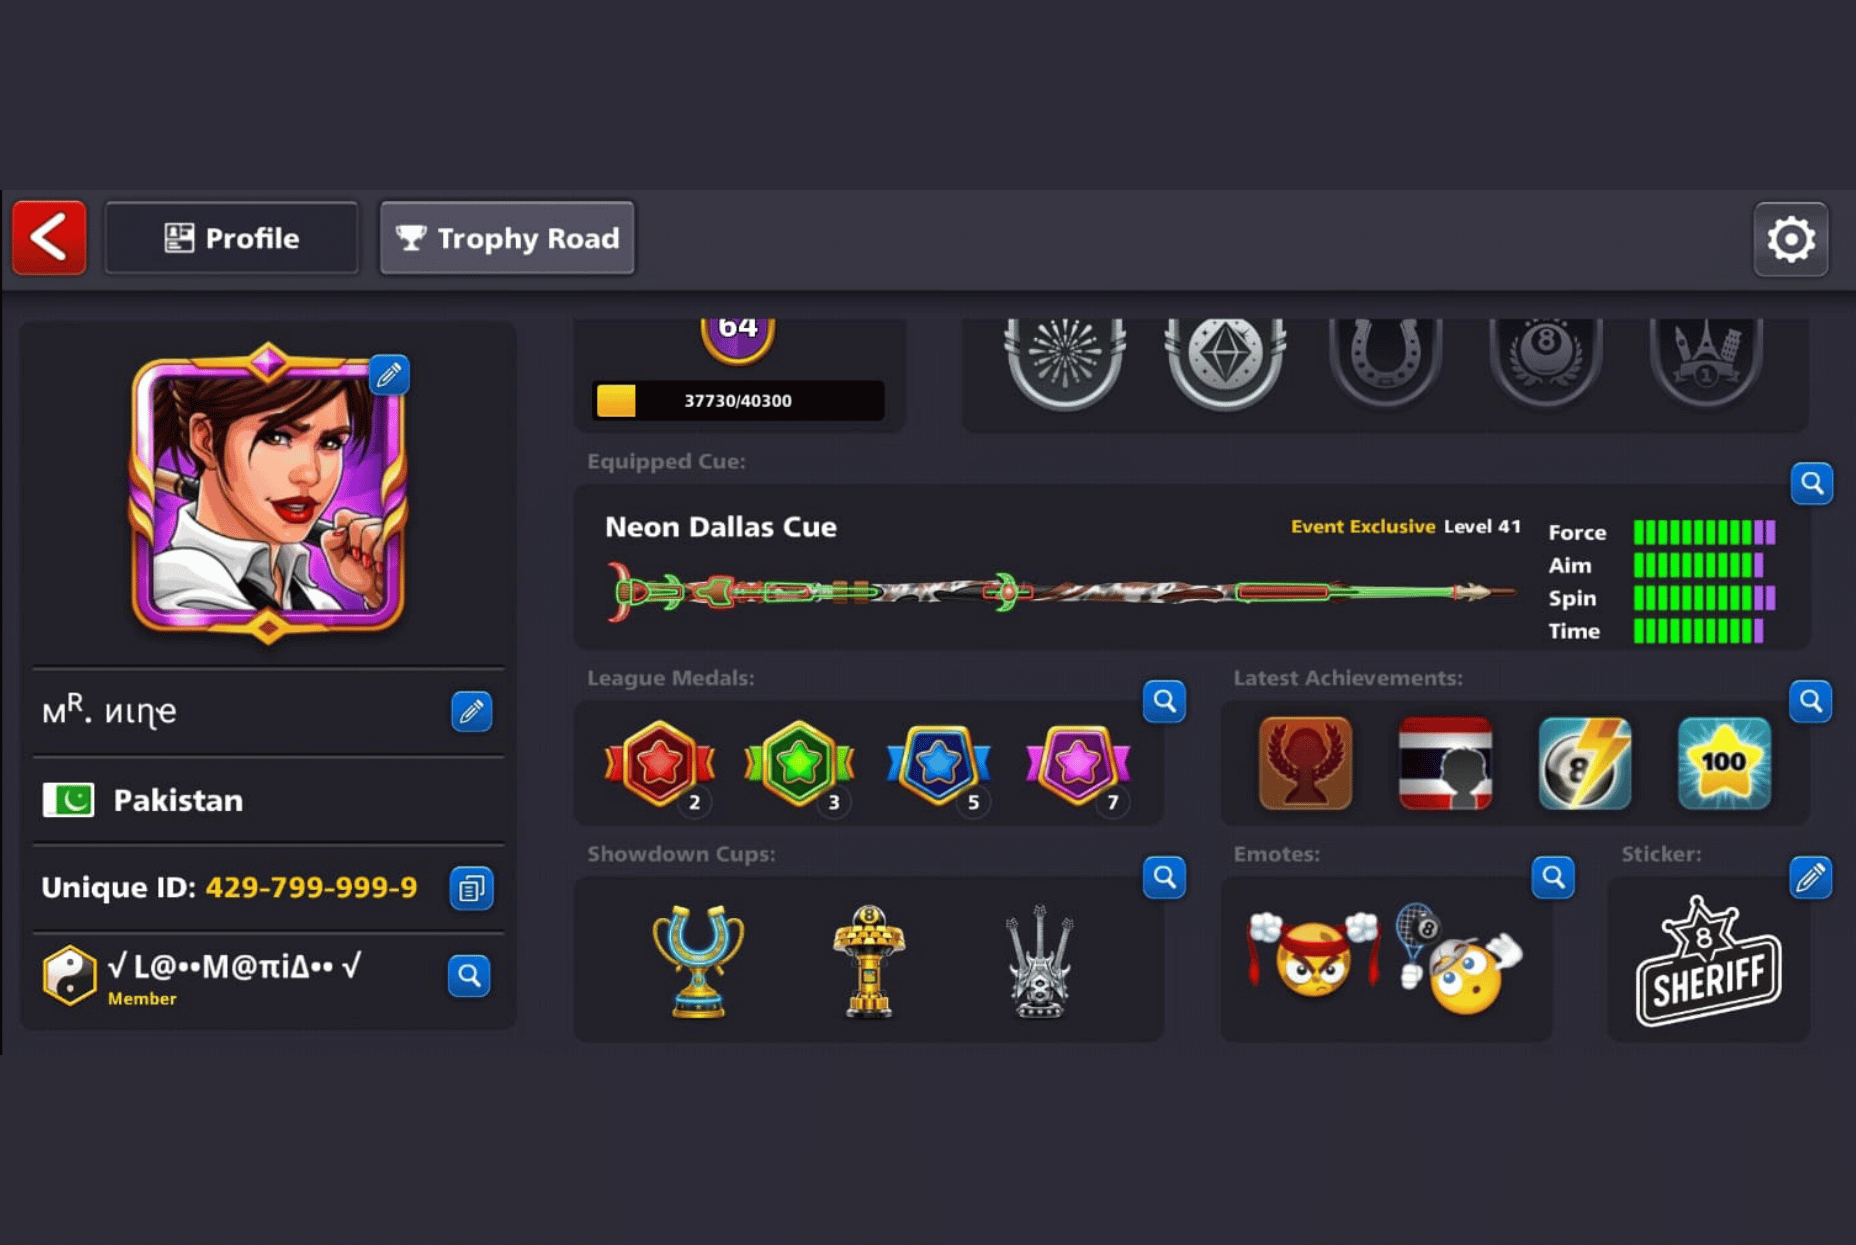Open Showdown Cups magnifier icon

click(1164, 878)
